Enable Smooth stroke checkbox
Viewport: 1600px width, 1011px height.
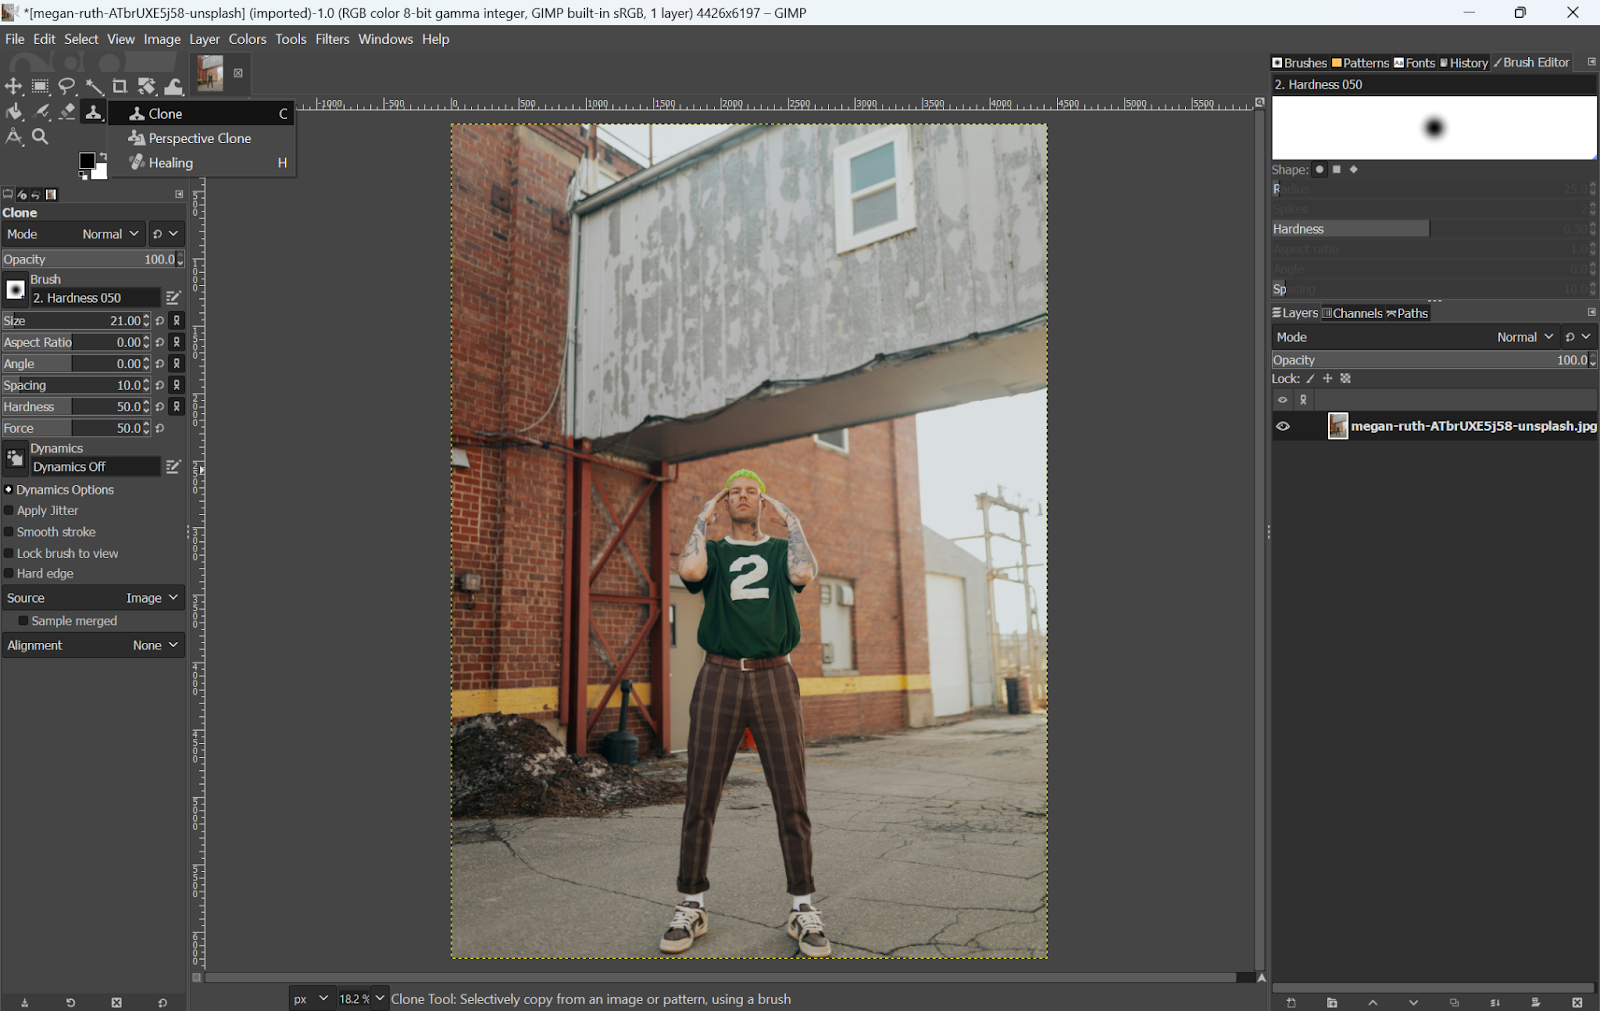[9, 532]
